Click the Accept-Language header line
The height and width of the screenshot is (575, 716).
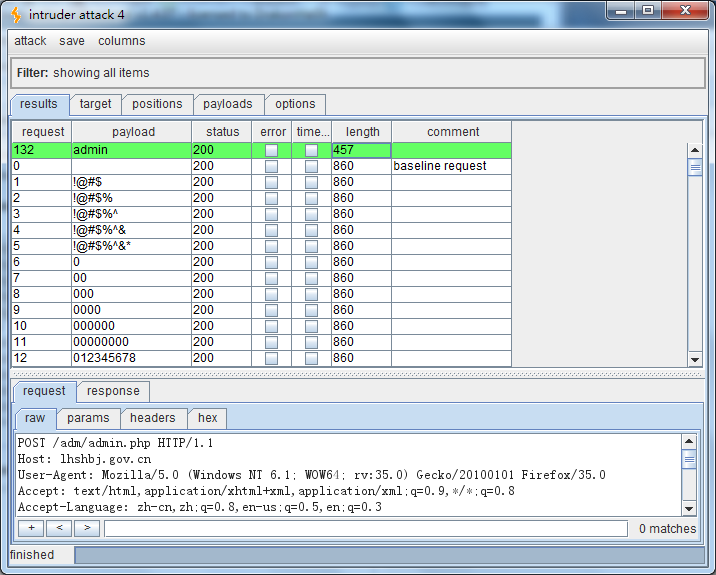[200, 507]
